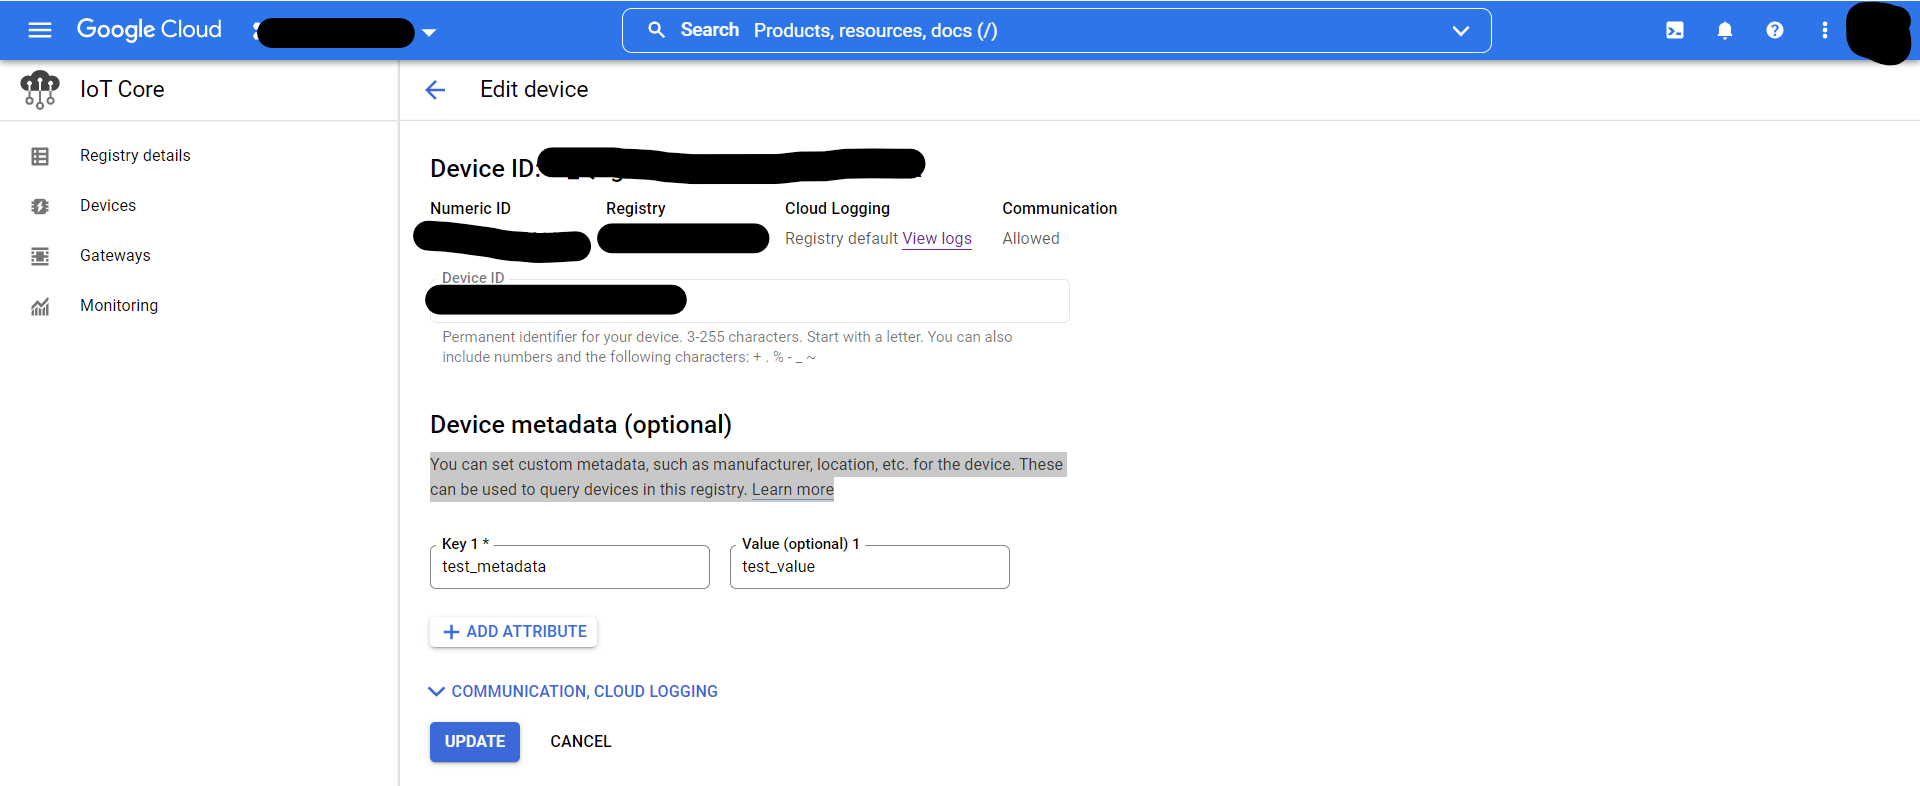
Task: Click the Registry details sidebar icon
Action: (40, 156)
